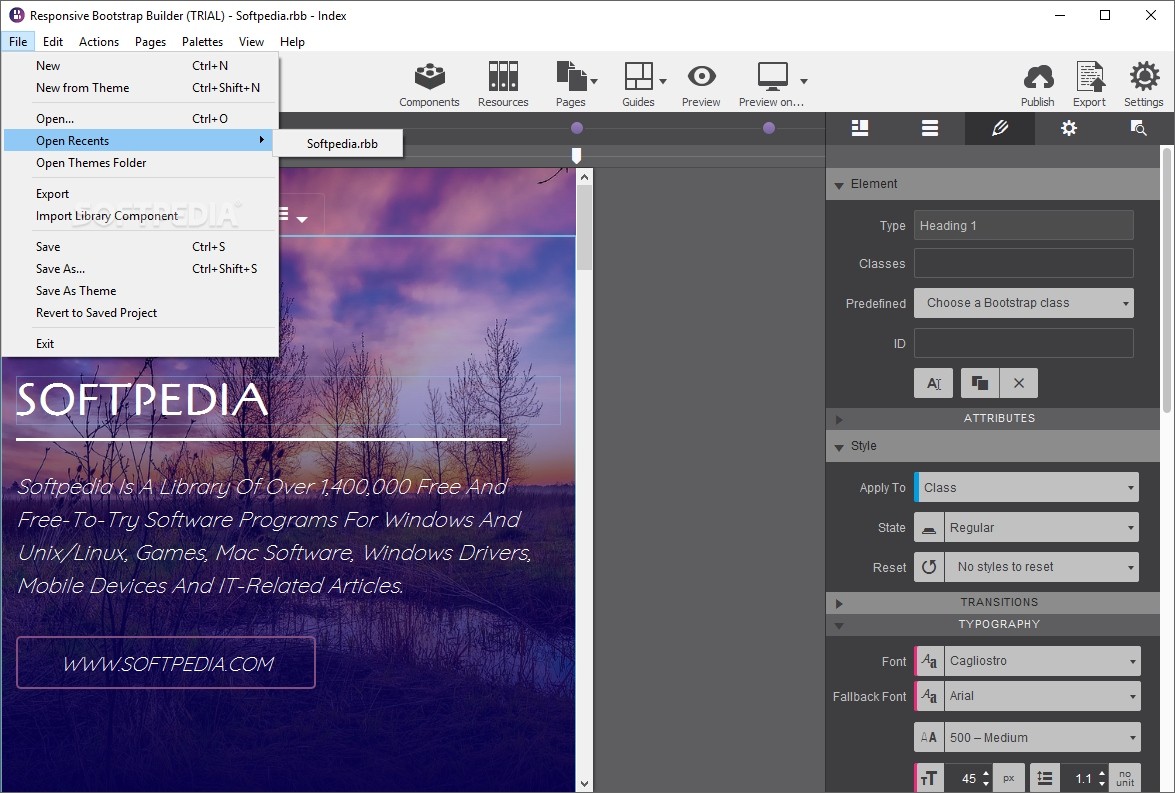Viewport: 1175px width, 793px height.
Task: Collapse the Element section
Action: pyautogui.click(x=839, y=184)
